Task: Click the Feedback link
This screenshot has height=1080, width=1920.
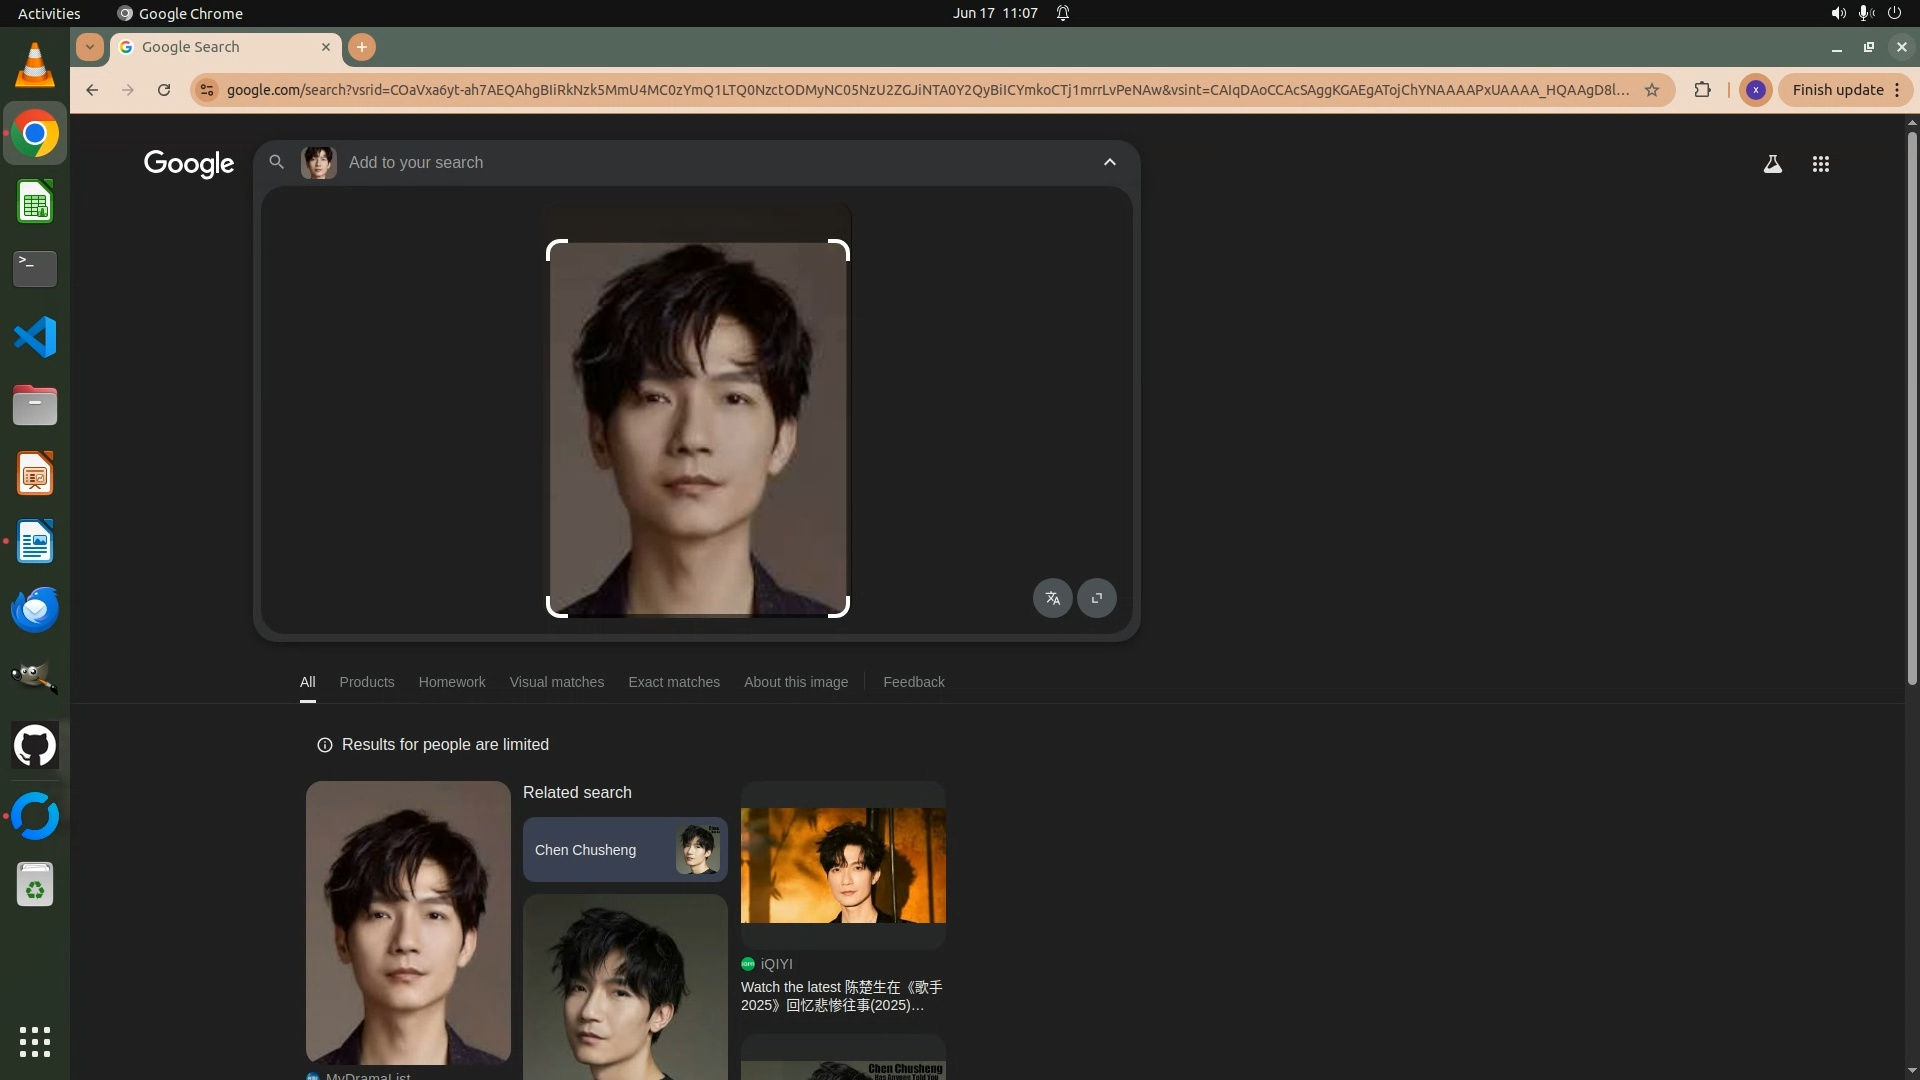Action: (913, 682)
